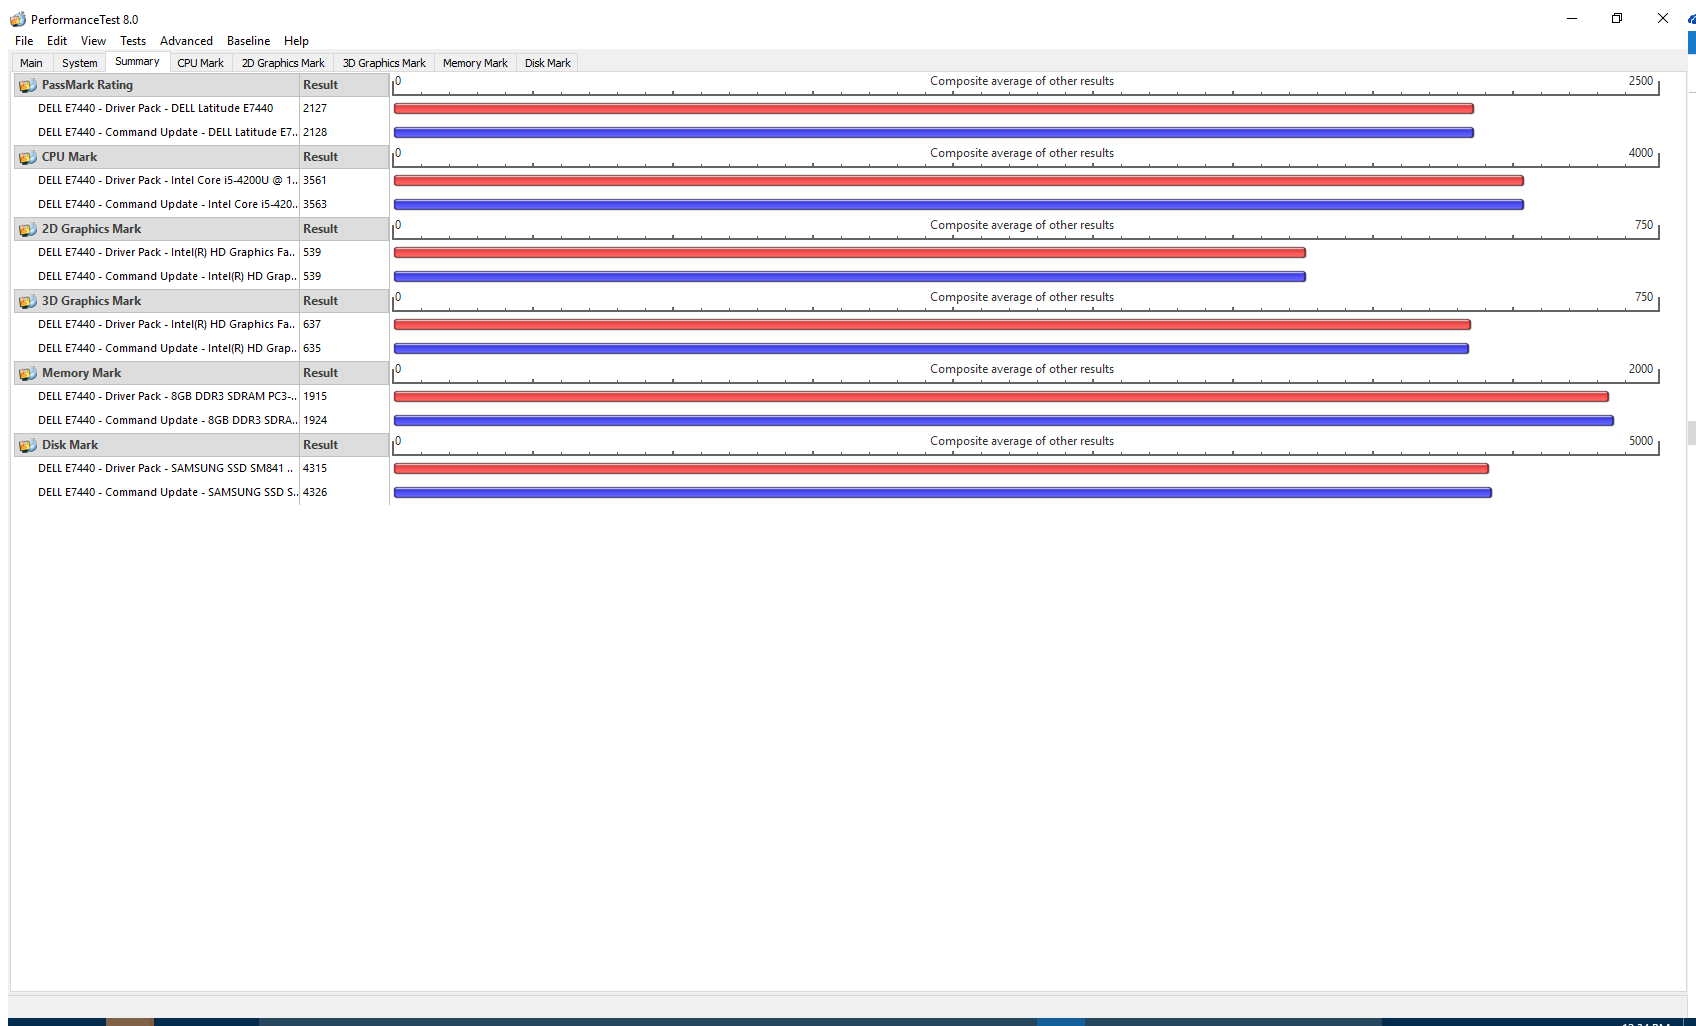Click the Disk Mark Result column header
Screen dimensions: 1696x1026
tap(344, 445)
